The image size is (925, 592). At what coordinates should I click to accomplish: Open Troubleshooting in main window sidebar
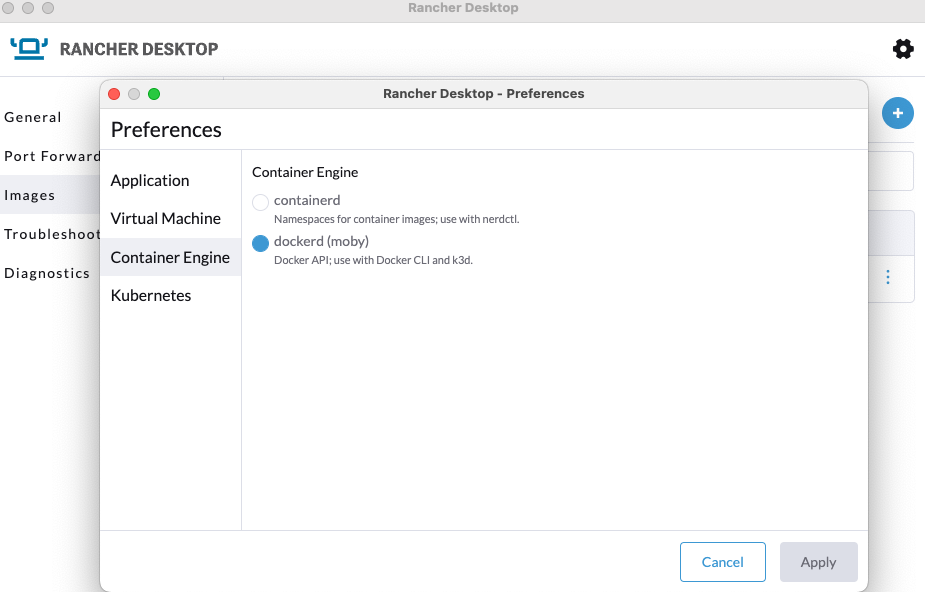[x=51, y=234]
